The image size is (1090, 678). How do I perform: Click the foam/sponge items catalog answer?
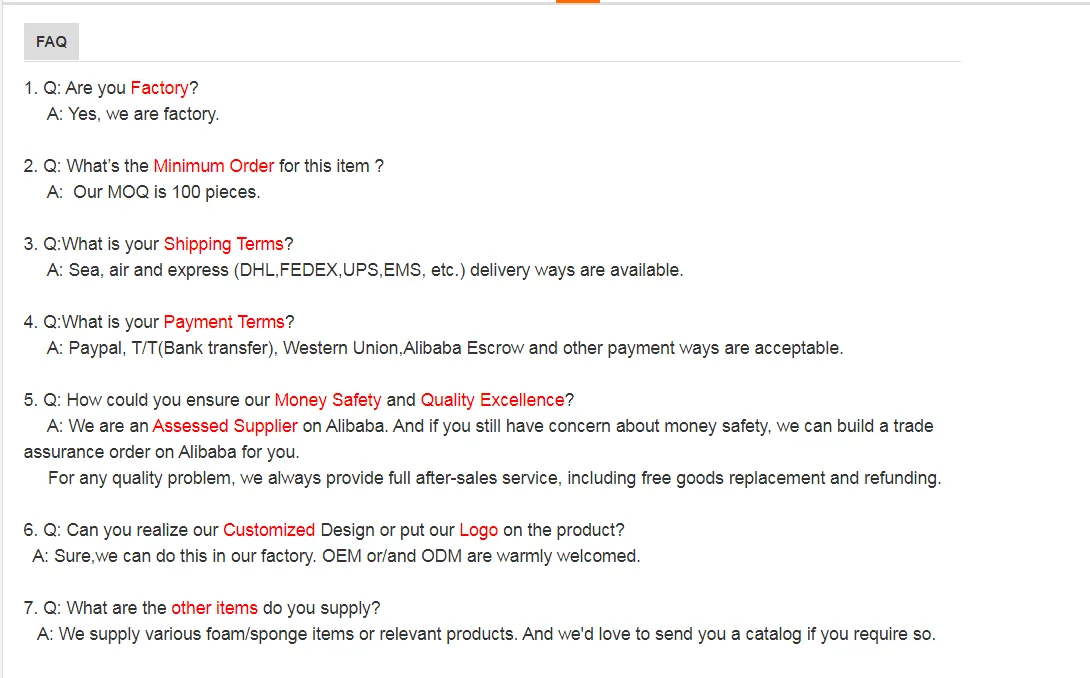point(487,634)
